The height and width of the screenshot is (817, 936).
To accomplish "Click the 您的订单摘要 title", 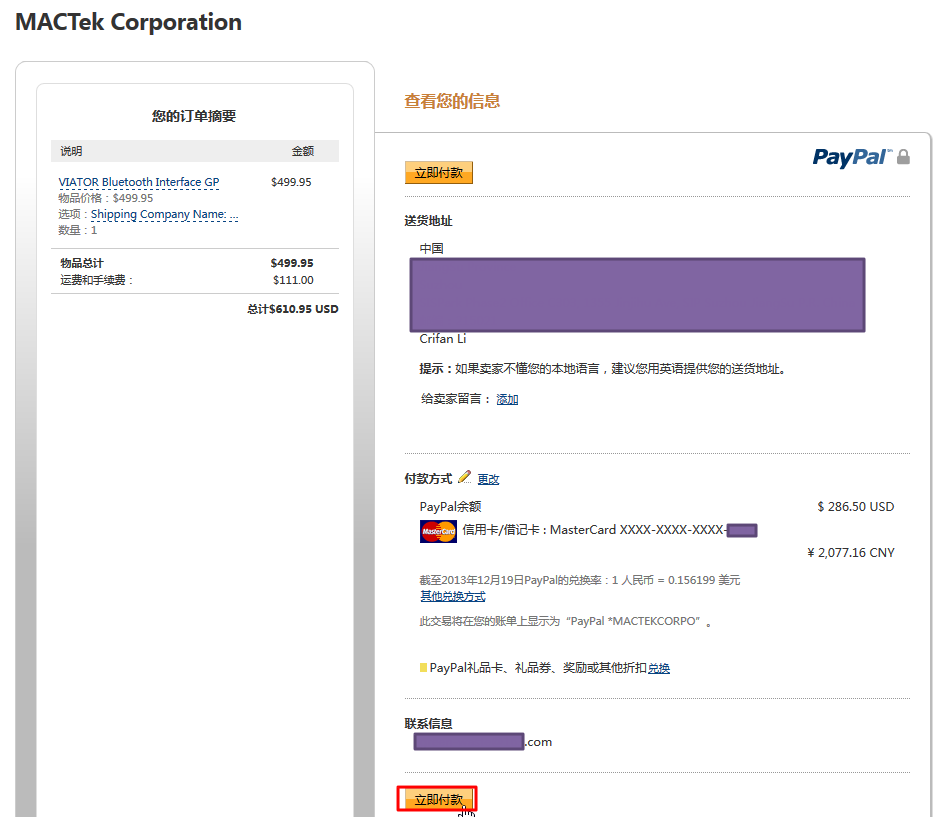I will pos(194,116).
